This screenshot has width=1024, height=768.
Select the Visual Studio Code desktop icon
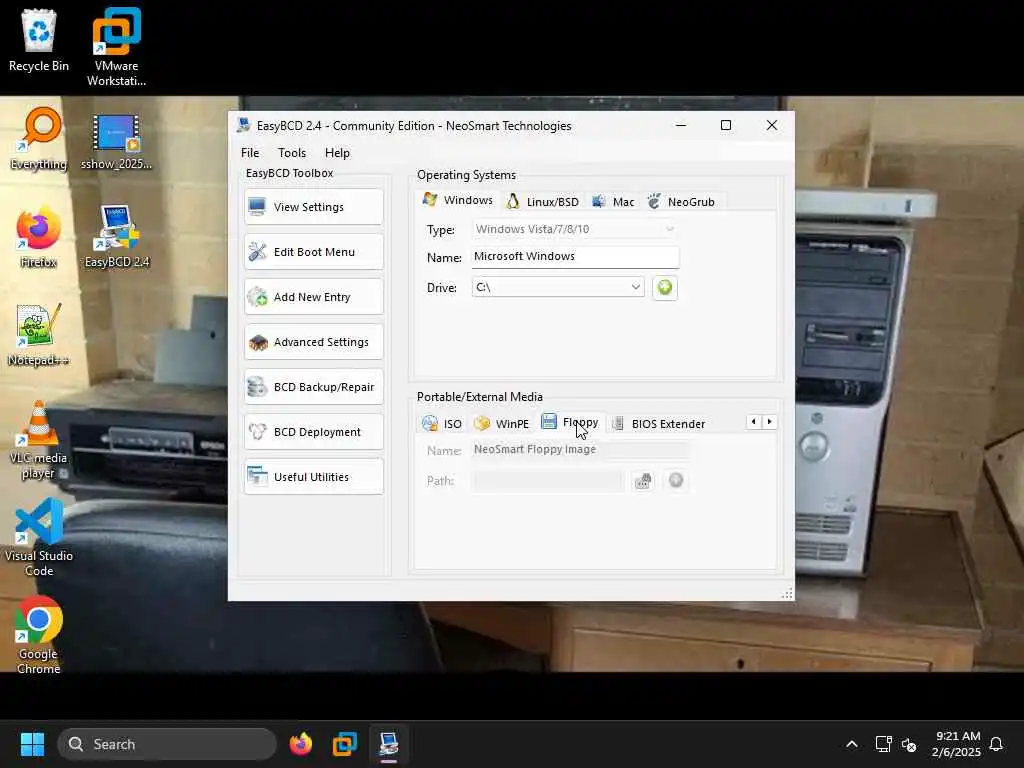[39, 537]
